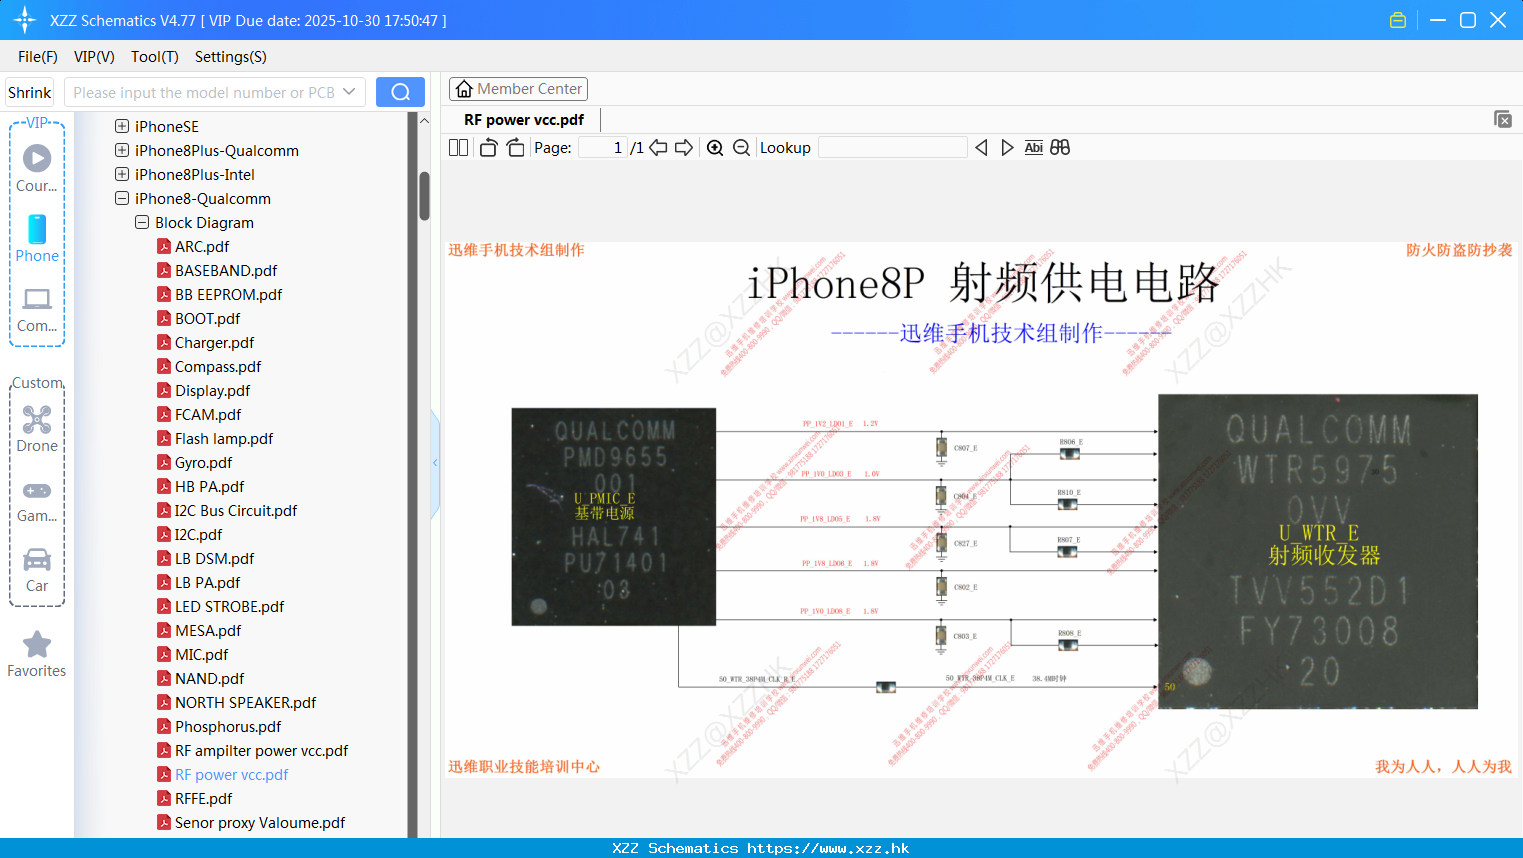The image size is (1523, 858).
Task: Open BB EEPROM.pdf
Action: coord(228,294)
